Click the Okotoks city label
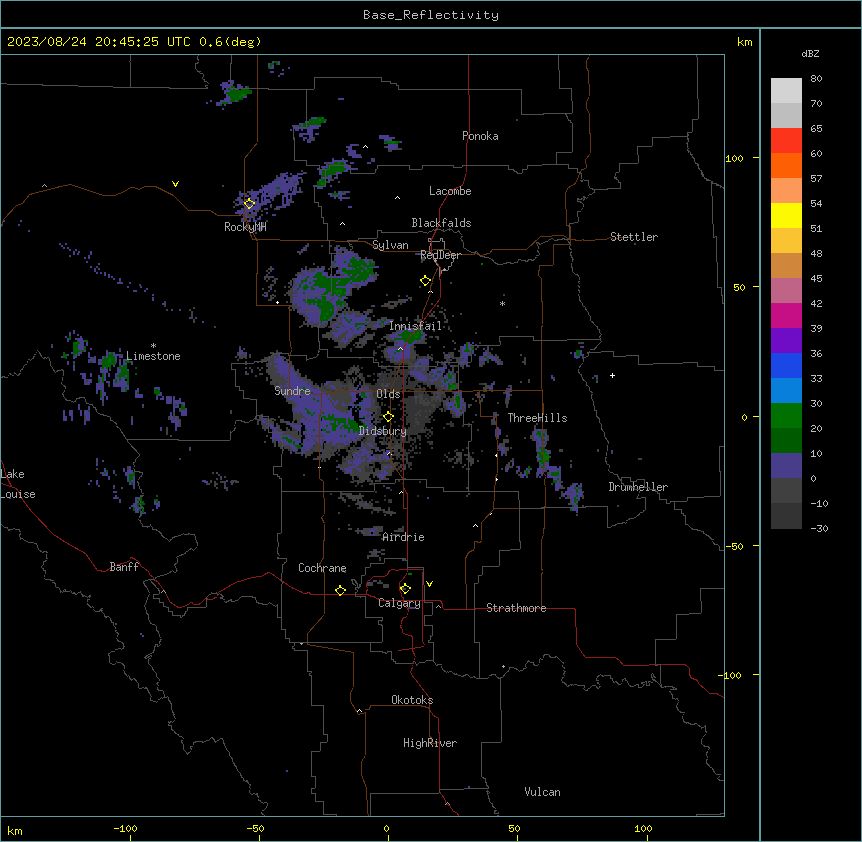 pyautogui.click(x=412, y=700)
